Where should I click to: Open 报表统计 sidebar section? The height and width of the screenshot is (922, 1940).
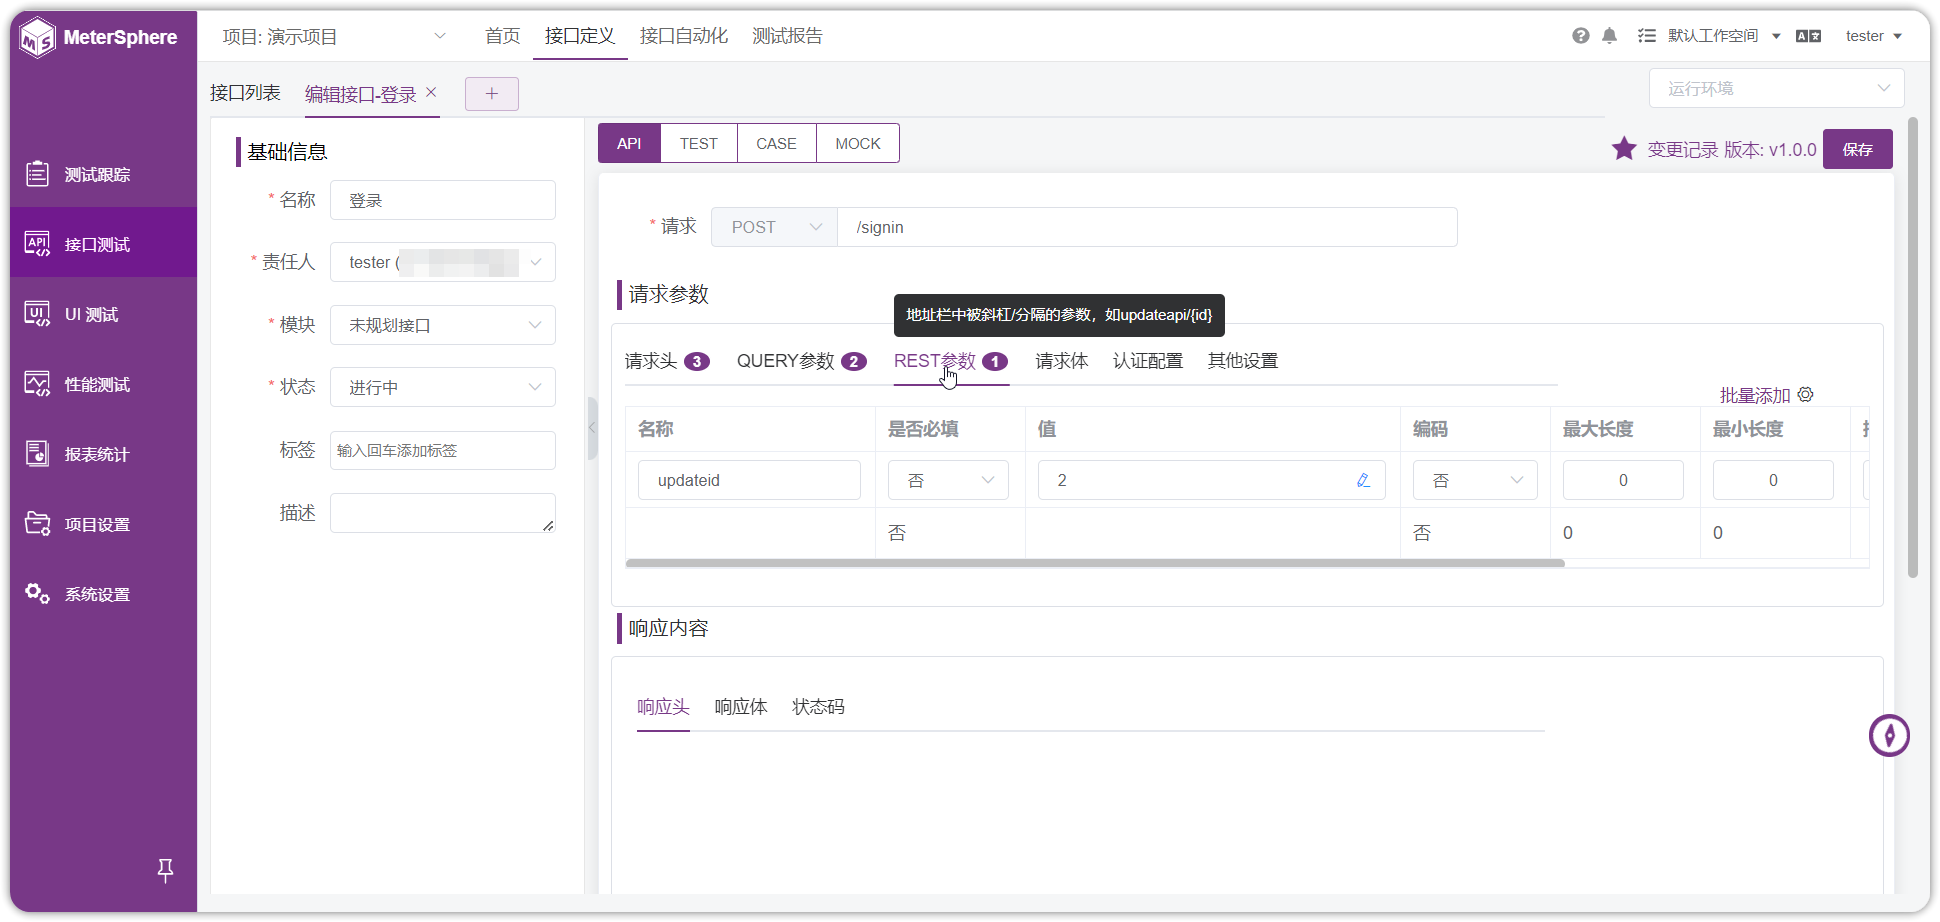click(x=104, y=454)
